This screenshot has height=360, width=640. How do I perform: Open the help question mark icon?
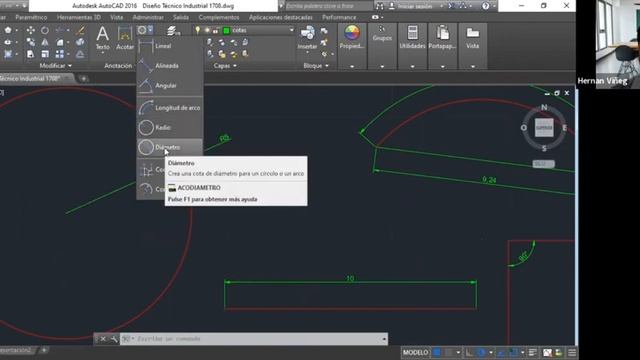(x=485, y=6)
